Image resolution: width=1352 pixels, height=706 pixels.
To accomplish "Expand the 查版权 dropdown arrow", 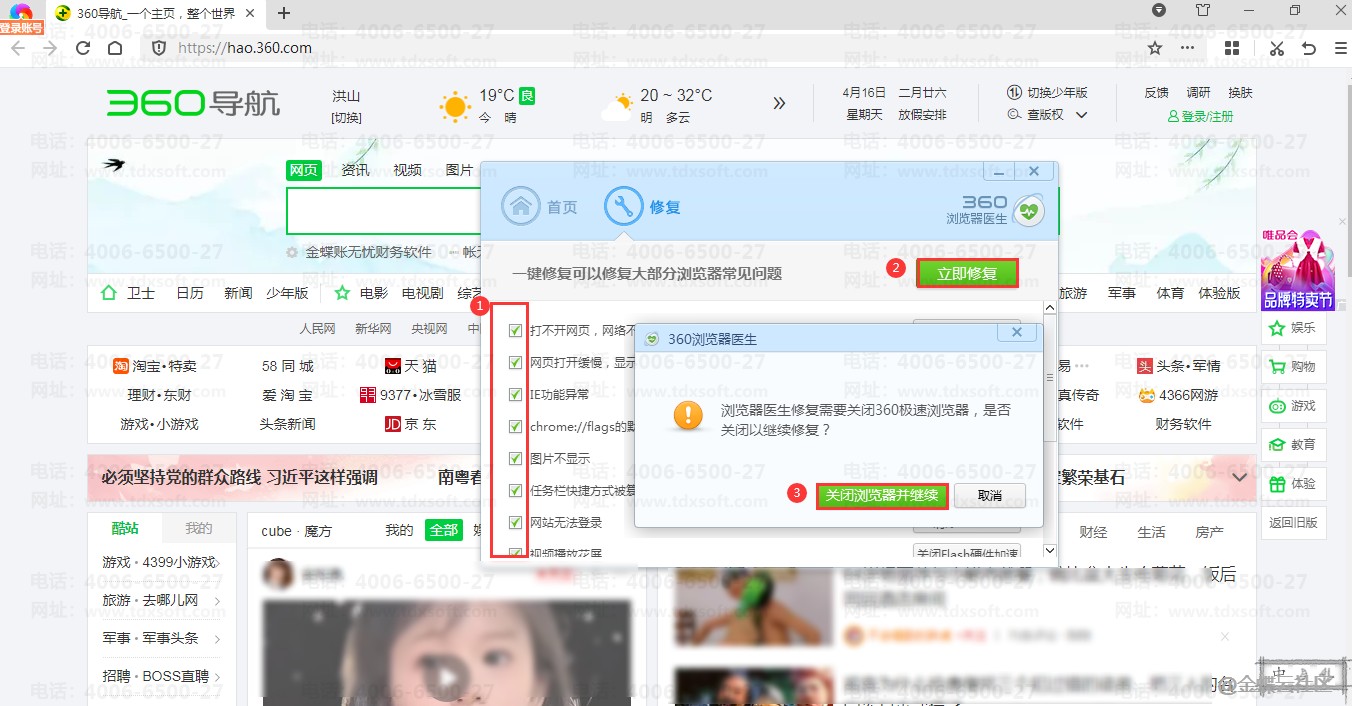I will pyautogui.click(x=1081, y=115).
